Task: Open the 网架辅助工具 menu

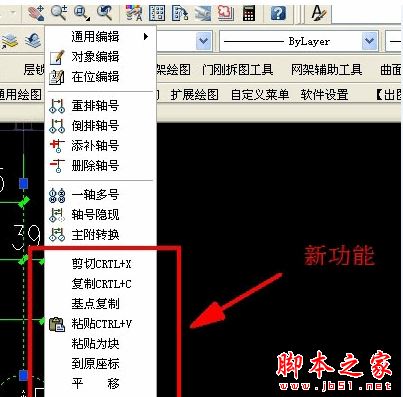Action: (326, 70)
